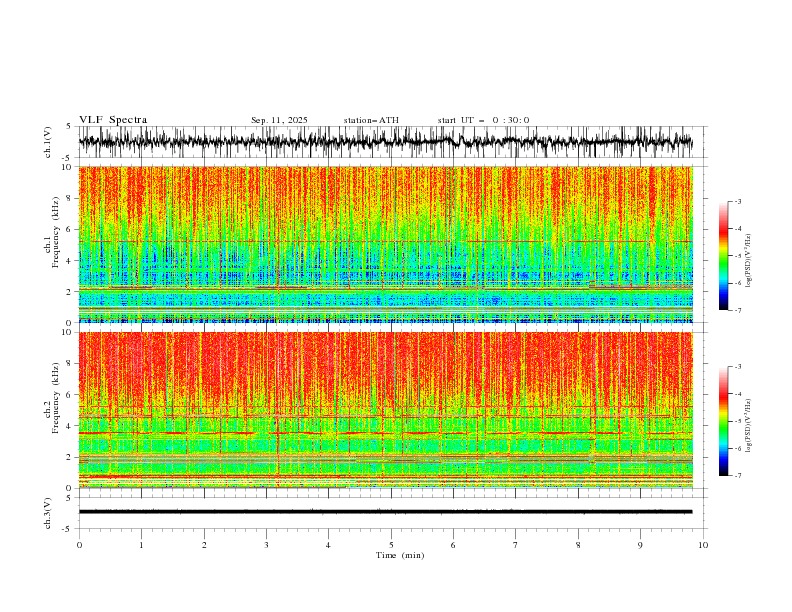792x612 pixels.
Task: Click the ch.2 spectrogram colorbar
Action: click(x=724, y=421)
